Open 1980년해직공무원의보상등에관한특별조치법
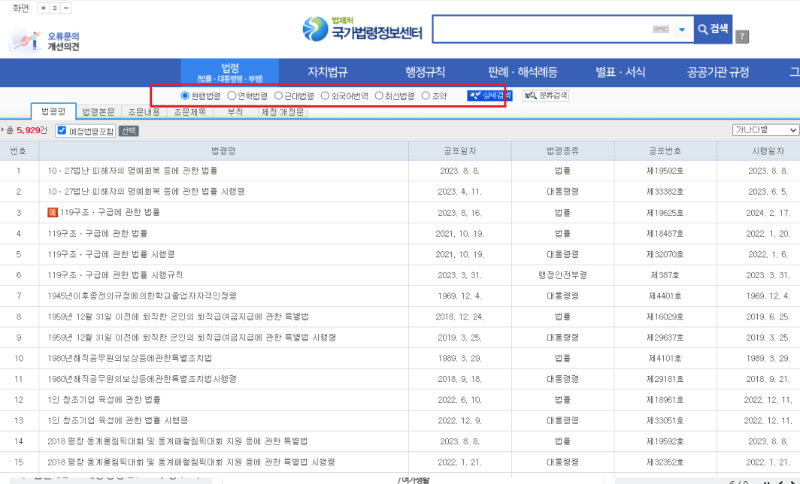 coord(130,358)
